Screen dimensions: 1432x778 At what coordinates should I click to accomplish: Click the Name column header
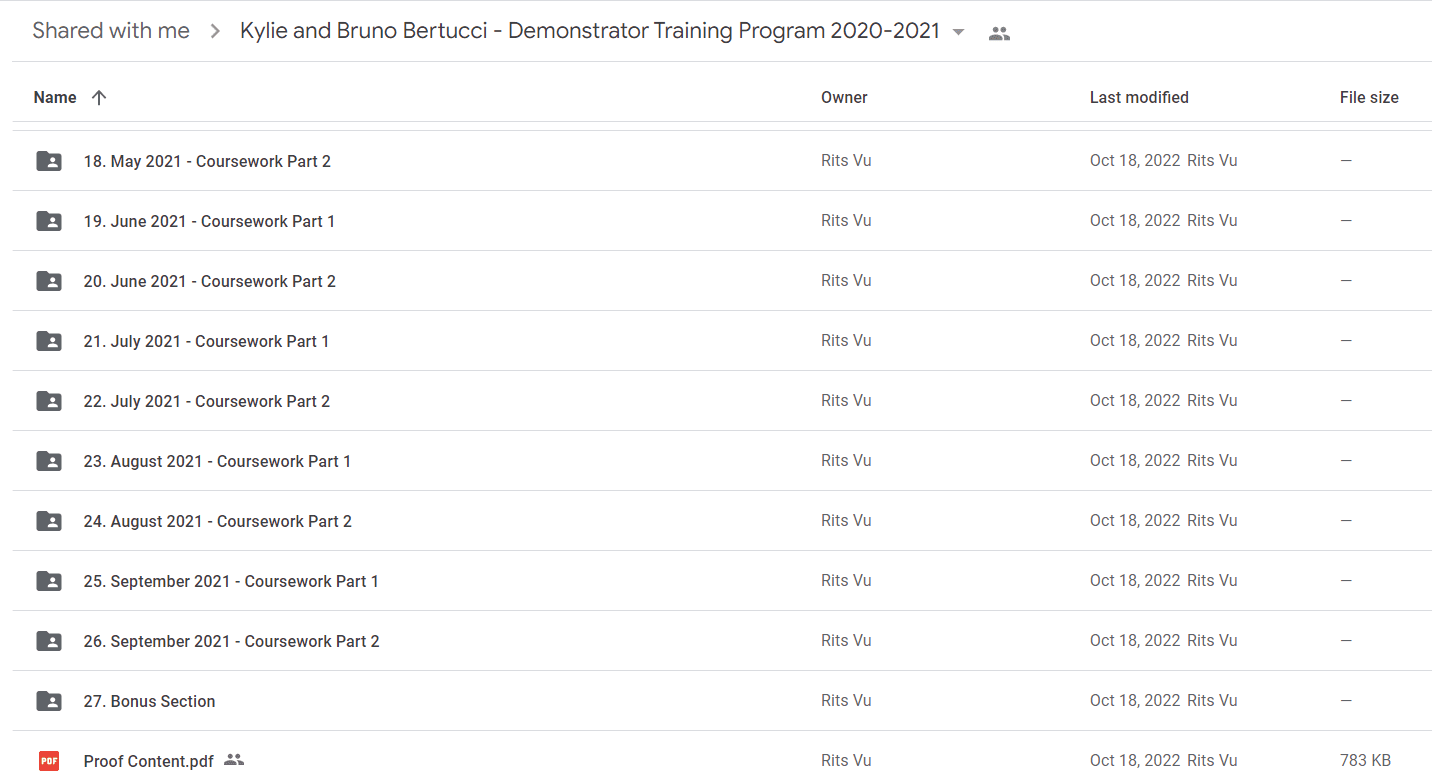click(x=55, y=97)
